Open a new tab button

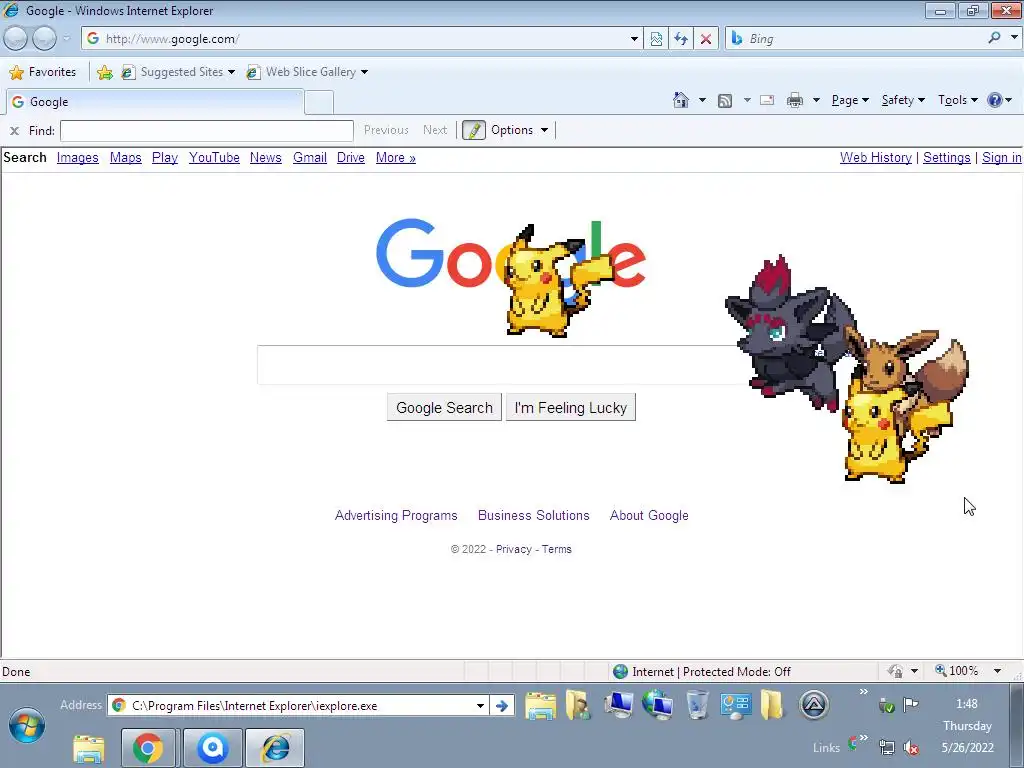coord(319,103)
